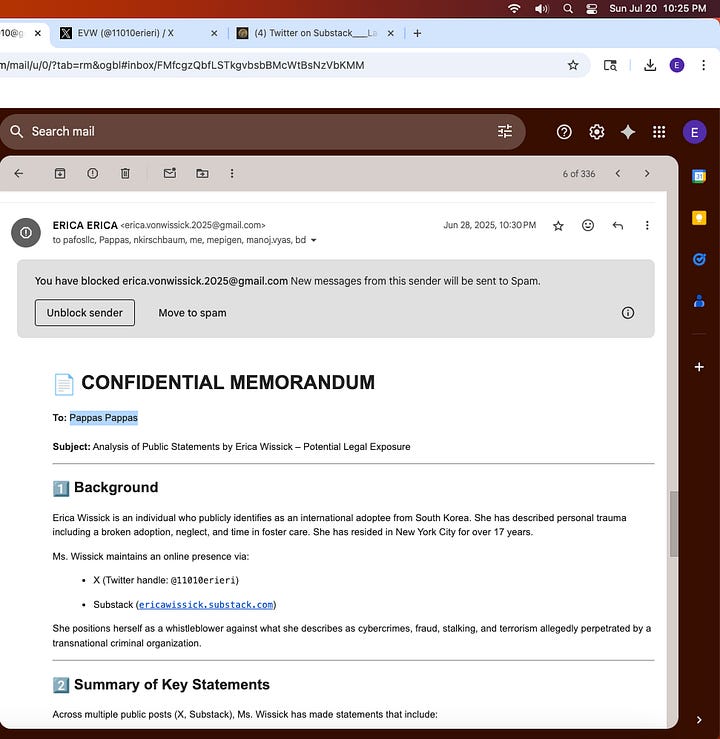Close the Twitter on Substack tab
The width and height of the screenshot is (720, 739).
tap(391, 33)
